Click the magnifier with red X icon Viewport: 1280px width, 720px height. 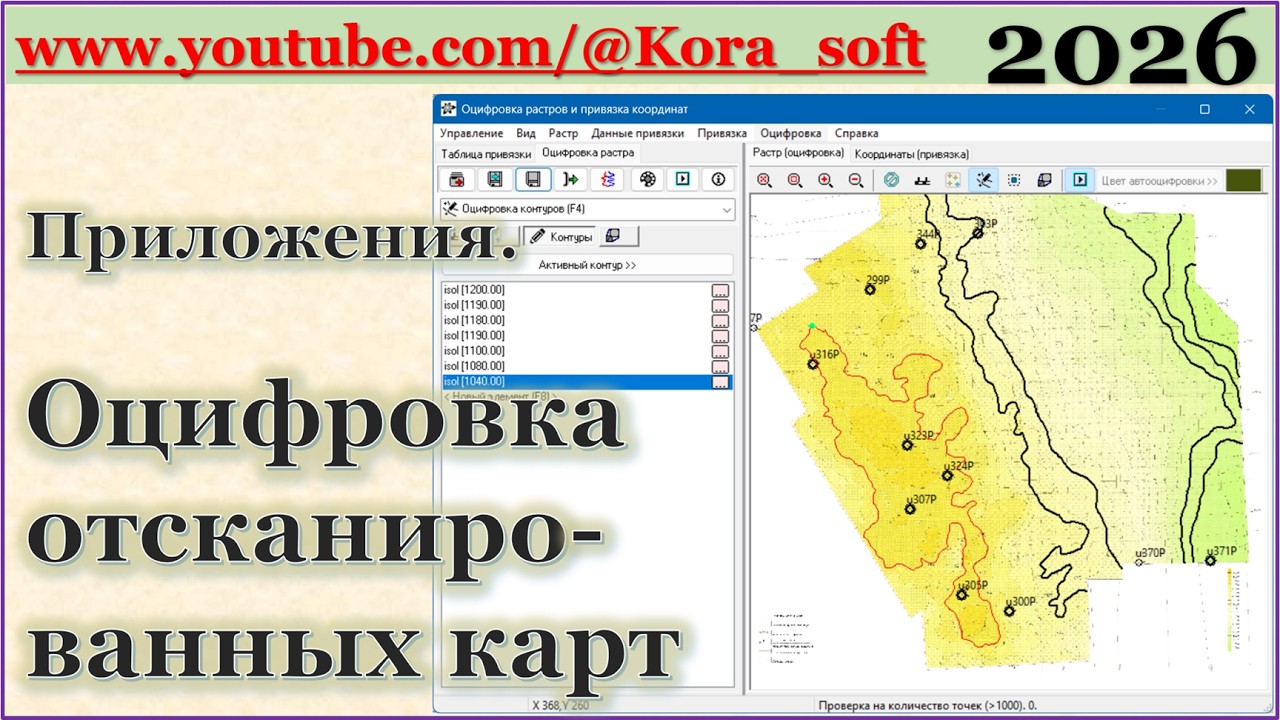point(765,180)
